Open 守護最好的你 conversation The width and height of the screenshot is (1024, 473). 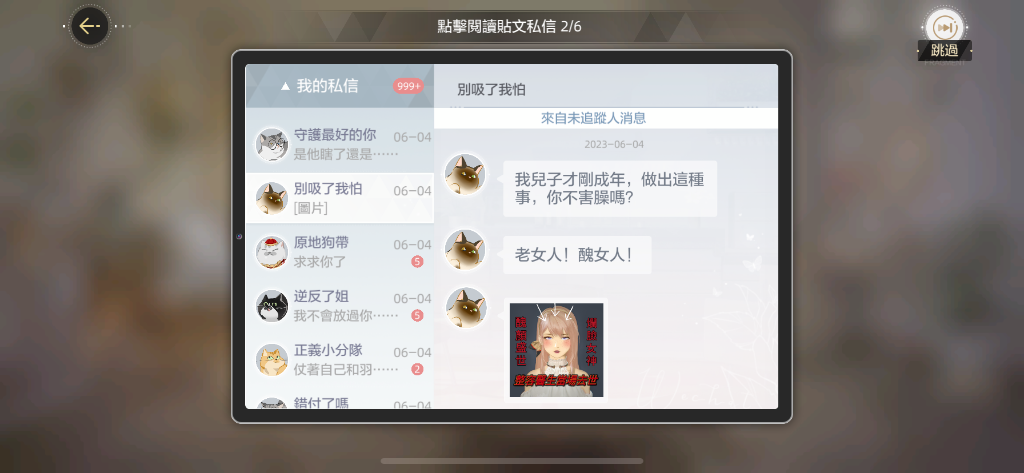tap(340, 145)
